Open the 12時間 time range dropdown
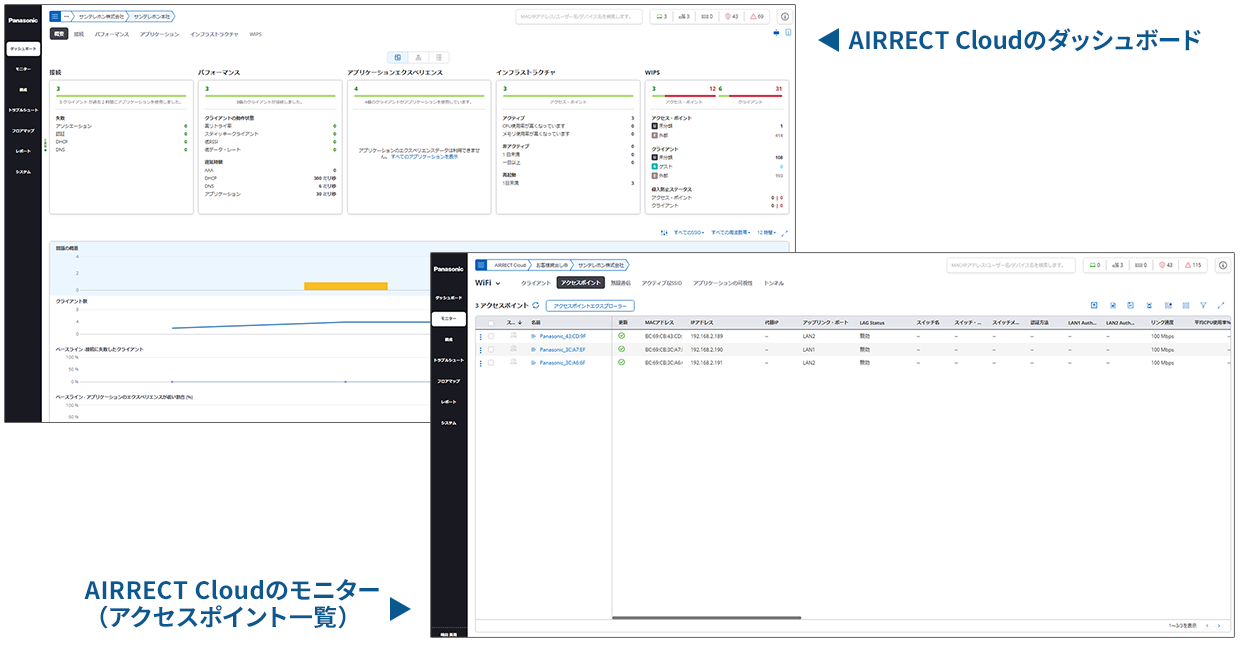 click(766, 232)
